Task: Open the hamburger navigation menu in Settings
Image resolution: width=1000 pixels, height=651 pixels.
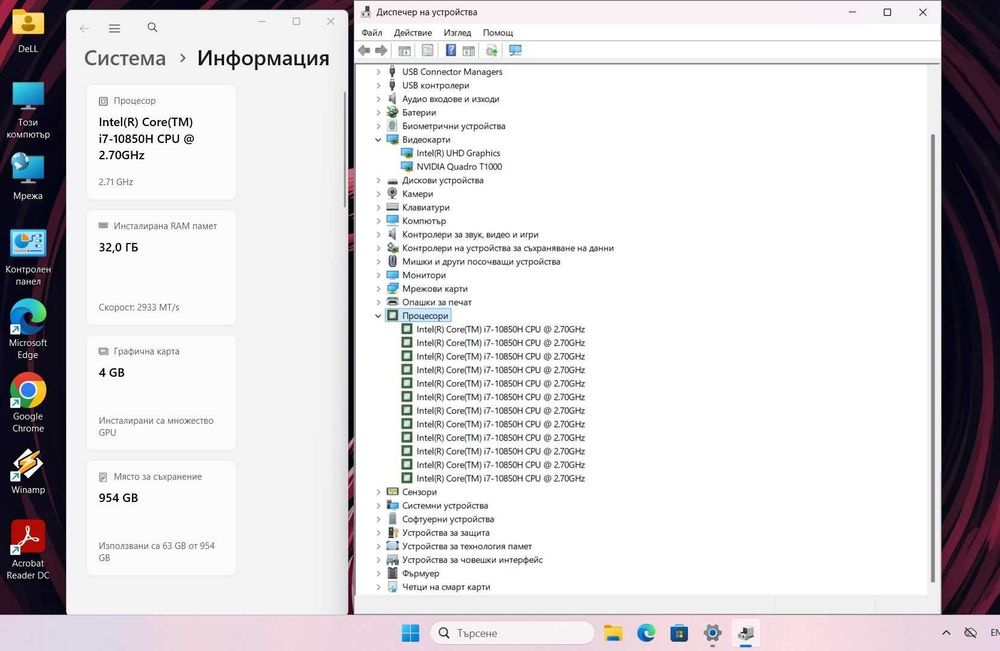Action: 114,28
